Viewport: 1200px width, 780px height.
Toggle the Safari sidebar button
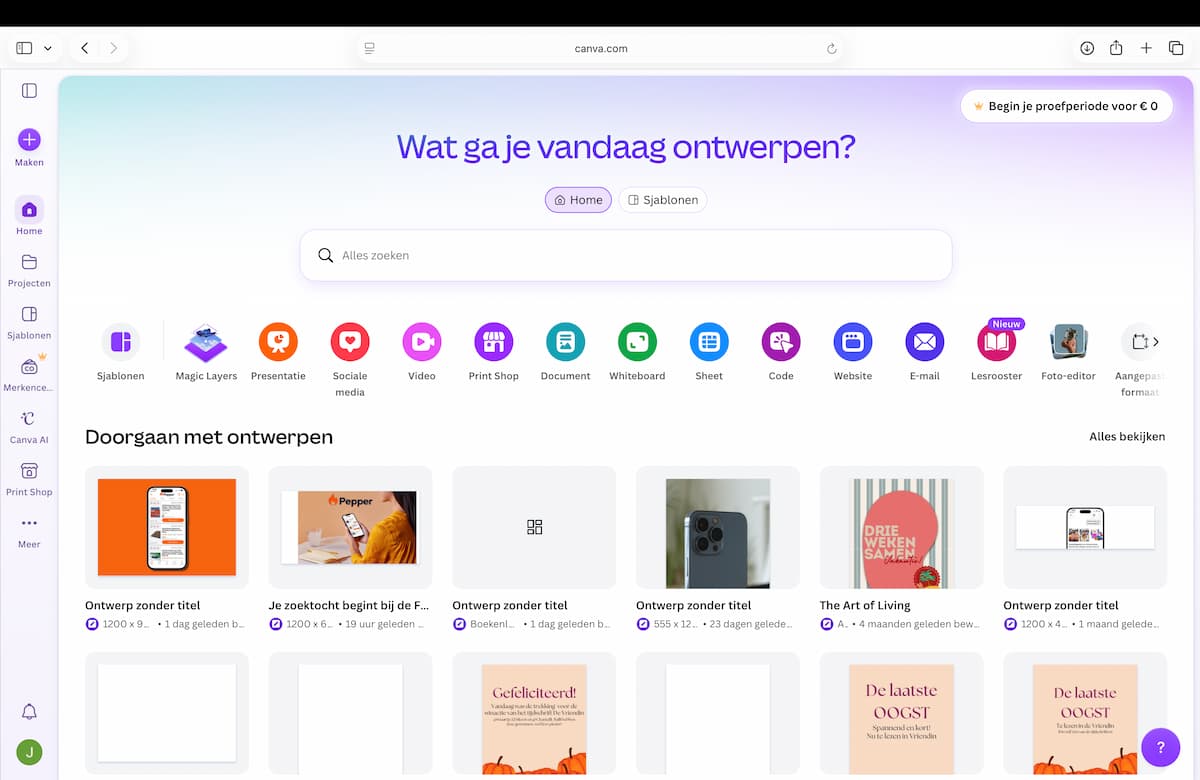24,48
